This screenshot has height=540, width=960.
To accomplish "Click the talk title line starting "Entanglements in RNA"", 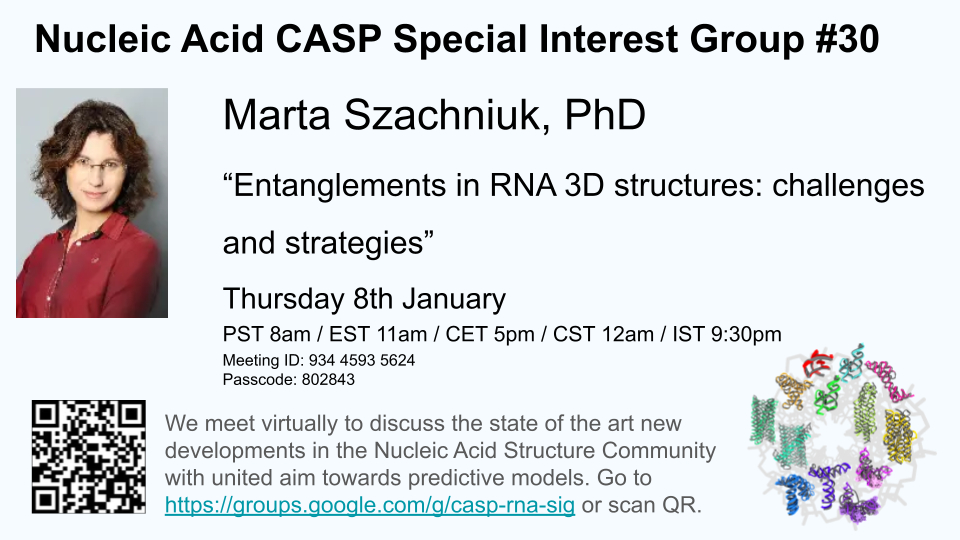I will 573,185.
